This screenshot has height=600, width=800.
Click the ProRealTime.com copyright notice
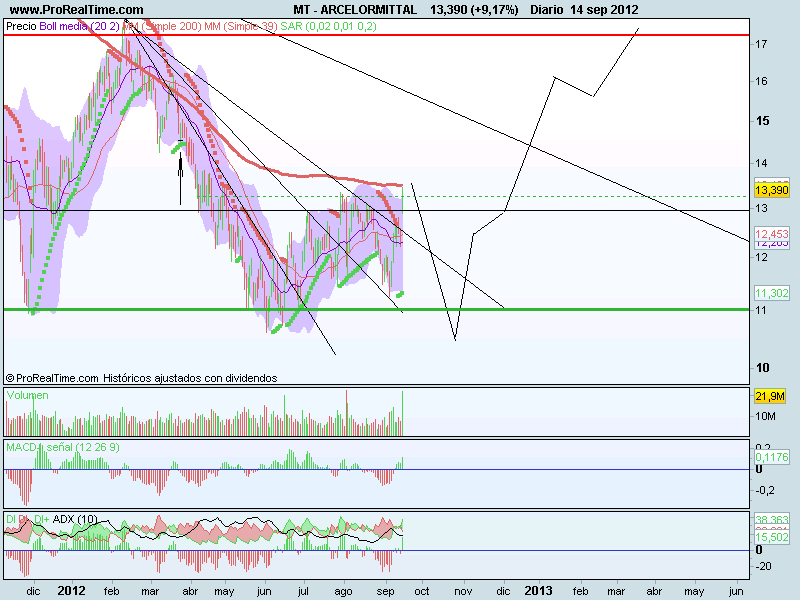(x=141, y=378)
